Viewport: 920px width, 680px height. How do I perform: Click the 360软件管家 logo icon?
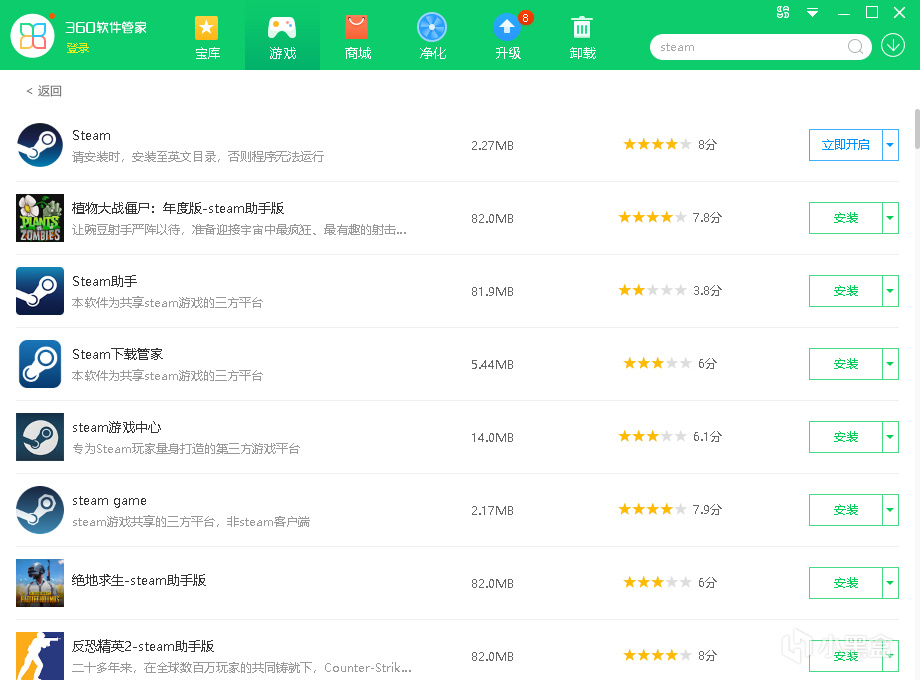tap(33, 36)
